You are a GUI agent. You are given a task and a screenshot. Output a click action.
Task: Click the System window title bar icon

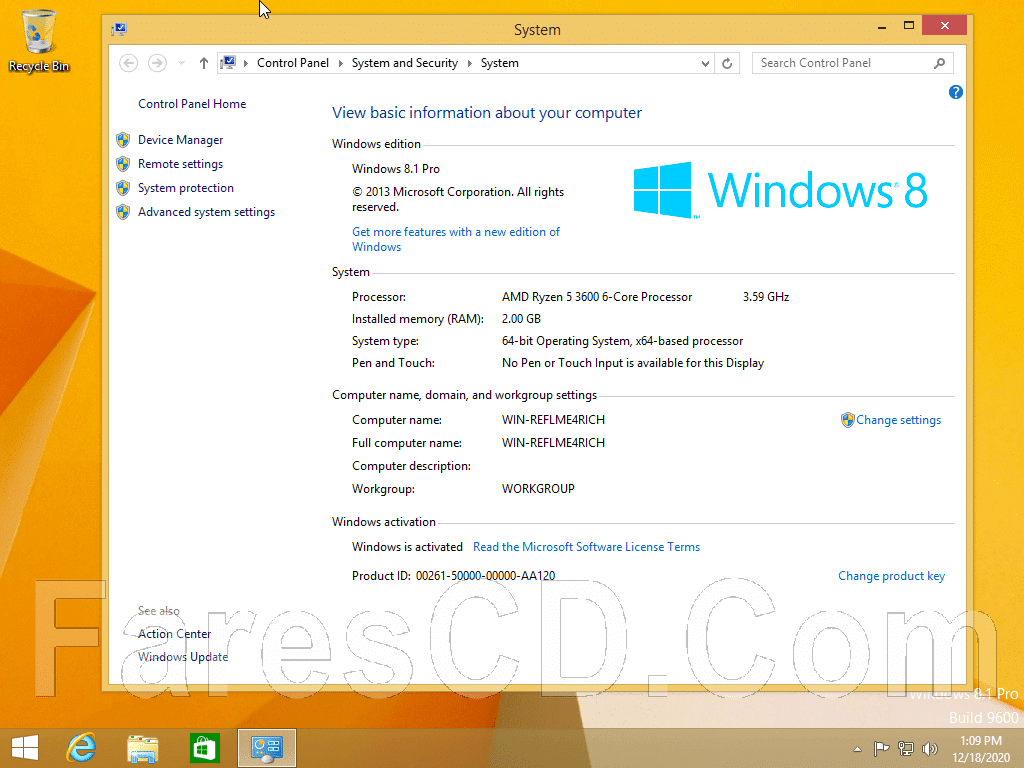point(118,29)
